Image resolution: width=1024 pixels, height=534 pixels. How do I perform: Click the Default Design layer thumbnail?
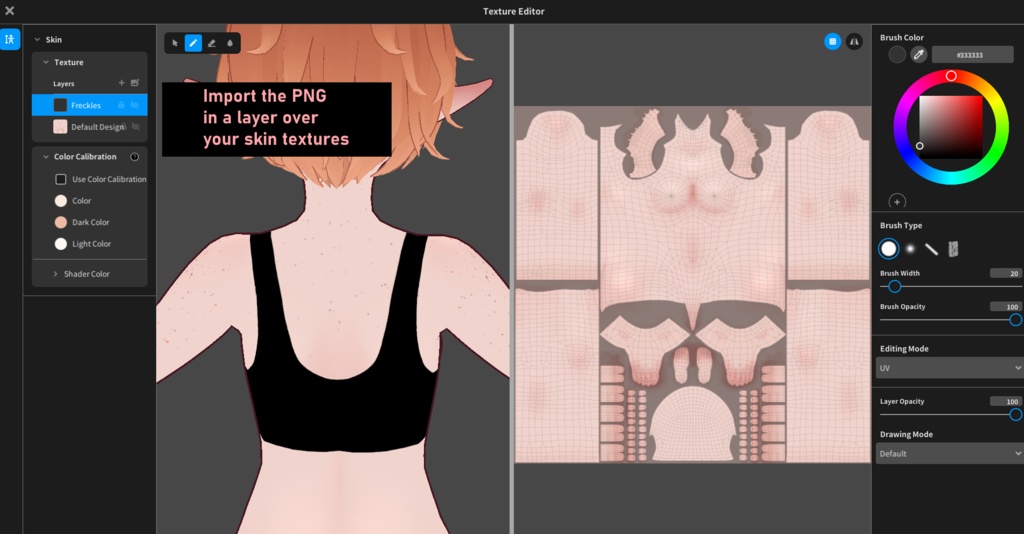[60, 127]
